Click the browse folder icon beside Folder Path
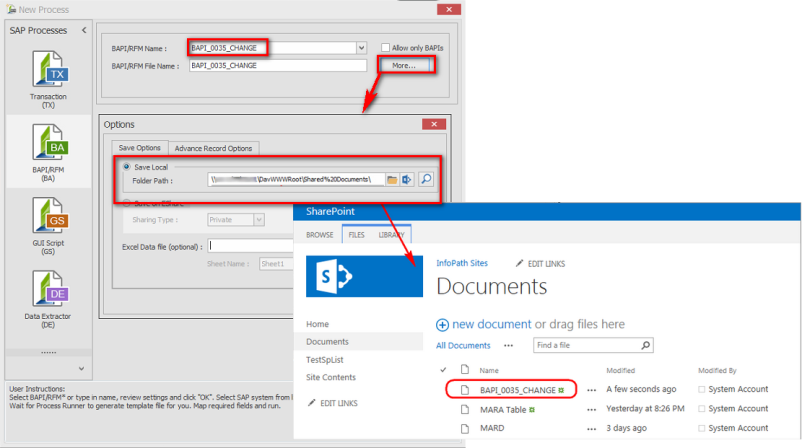This screenshot has height=448, width=802. coord(392,179)
